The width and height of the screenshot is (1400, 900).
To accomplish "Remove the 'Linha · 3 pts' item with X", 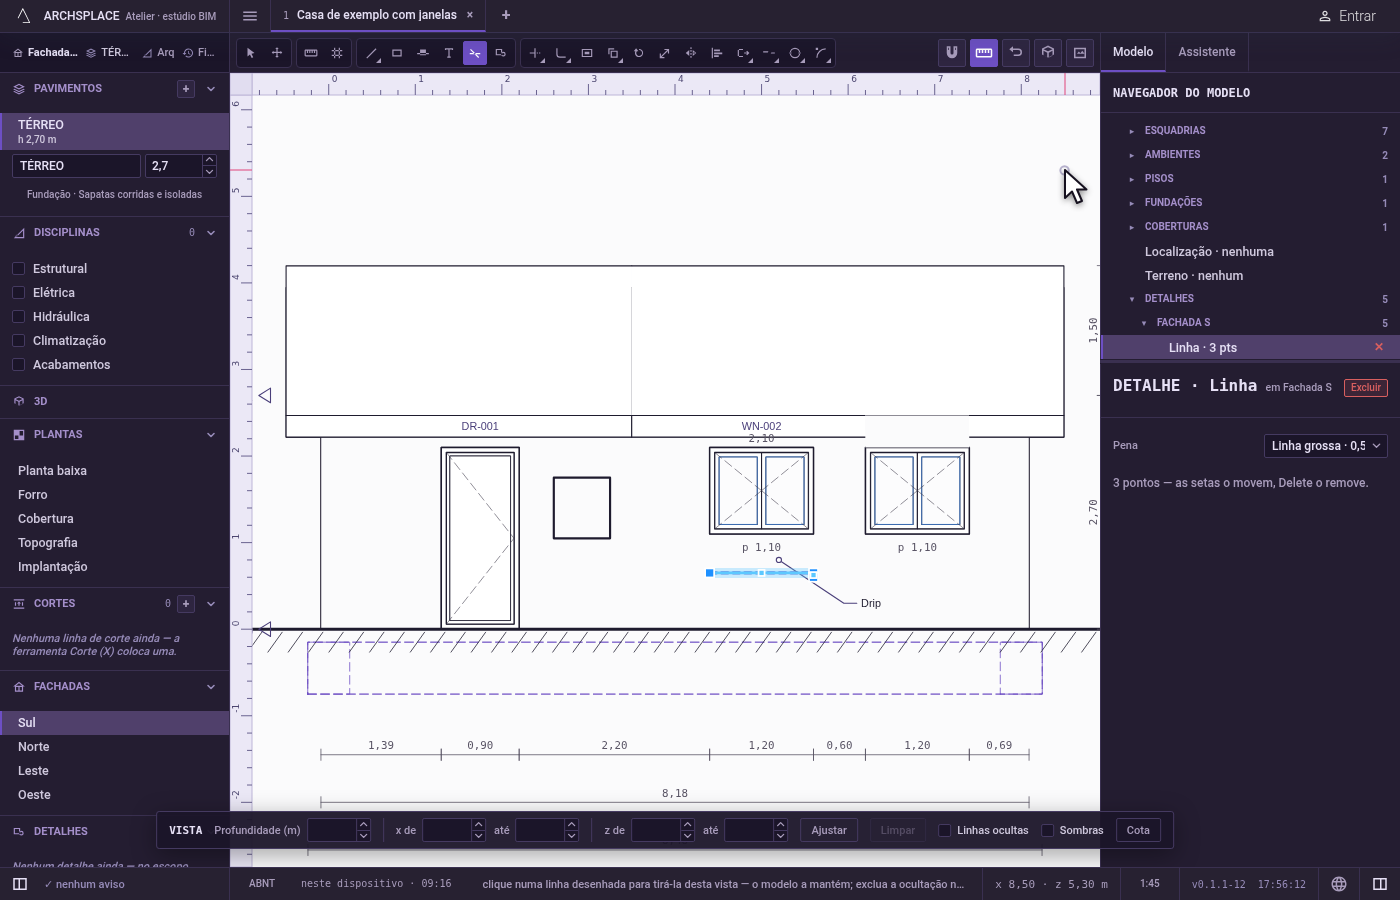I will (1379, 347).
